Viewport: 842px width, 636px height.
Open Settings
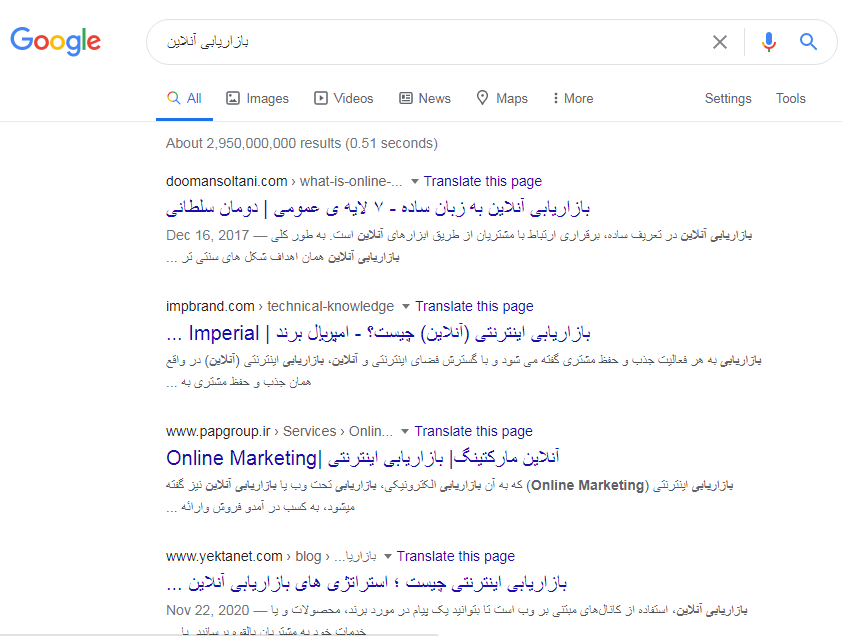point(728,98)
